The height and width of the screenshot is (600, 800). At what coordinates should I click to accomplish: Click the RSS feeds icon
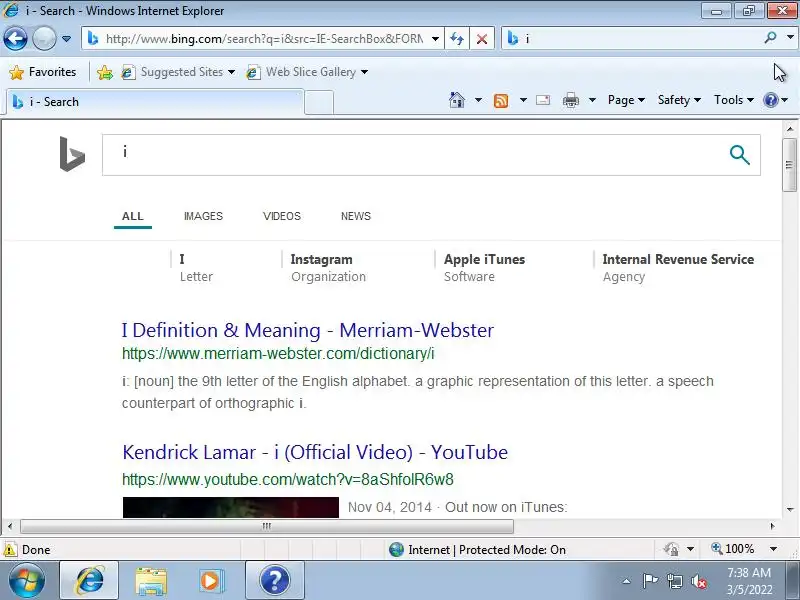click(501, 101)
